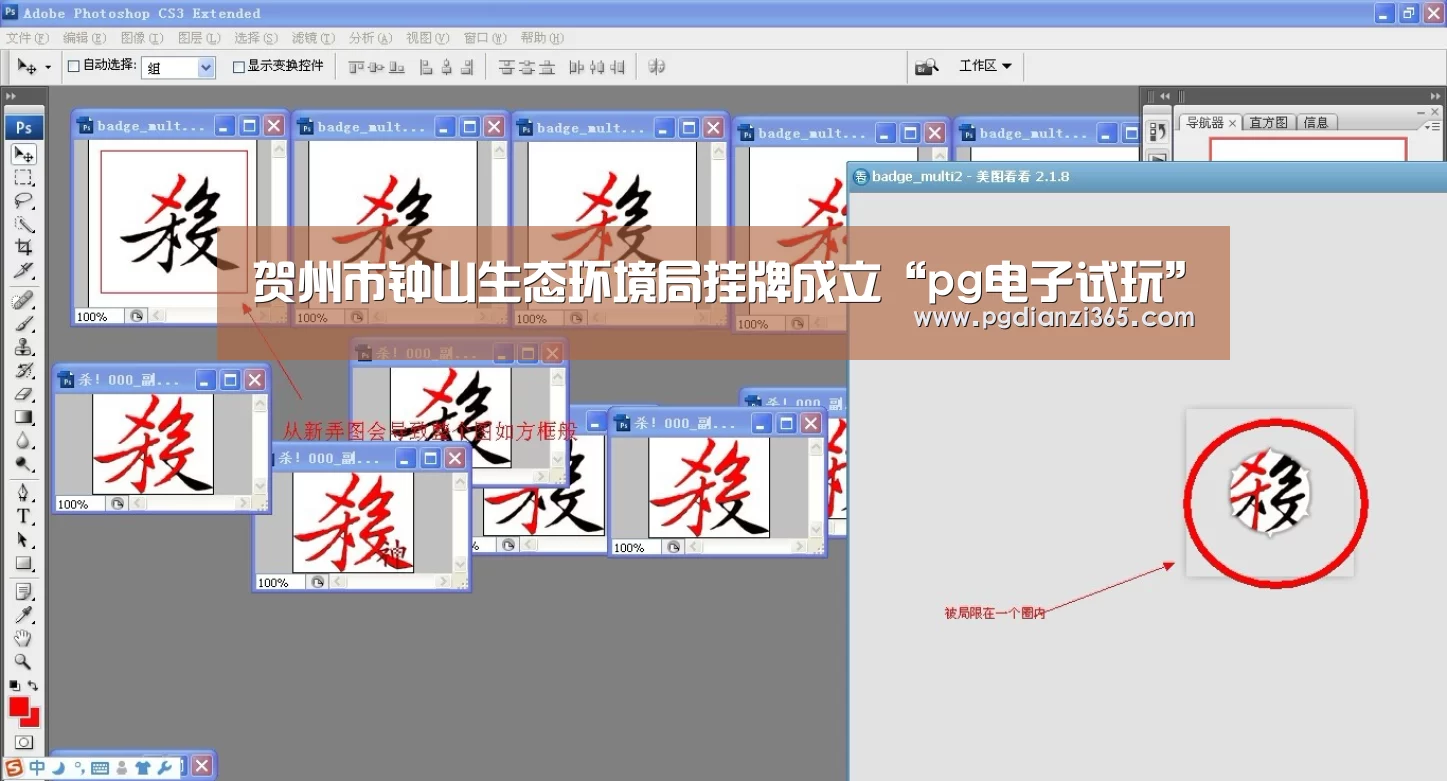Collapse the toolbox double-arrow
The height and width of the screenshot is (781, 1447).
(x=11, y=96)
